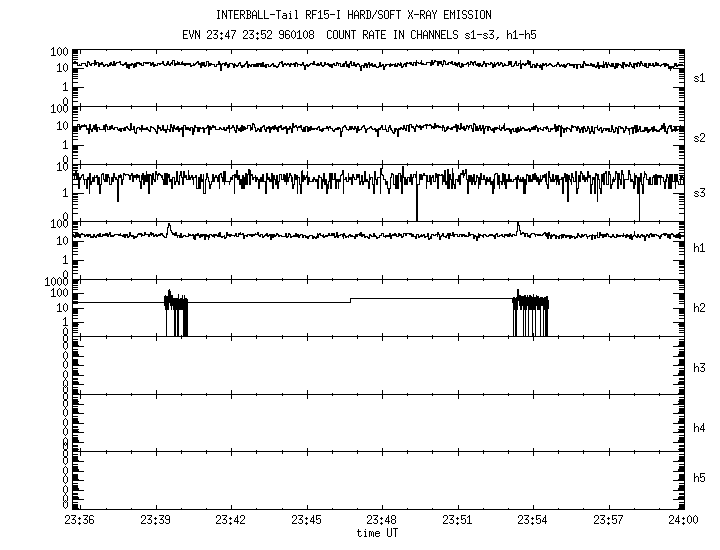Click the h4 channel label
The image size is (720, 550).
(700, 428)
